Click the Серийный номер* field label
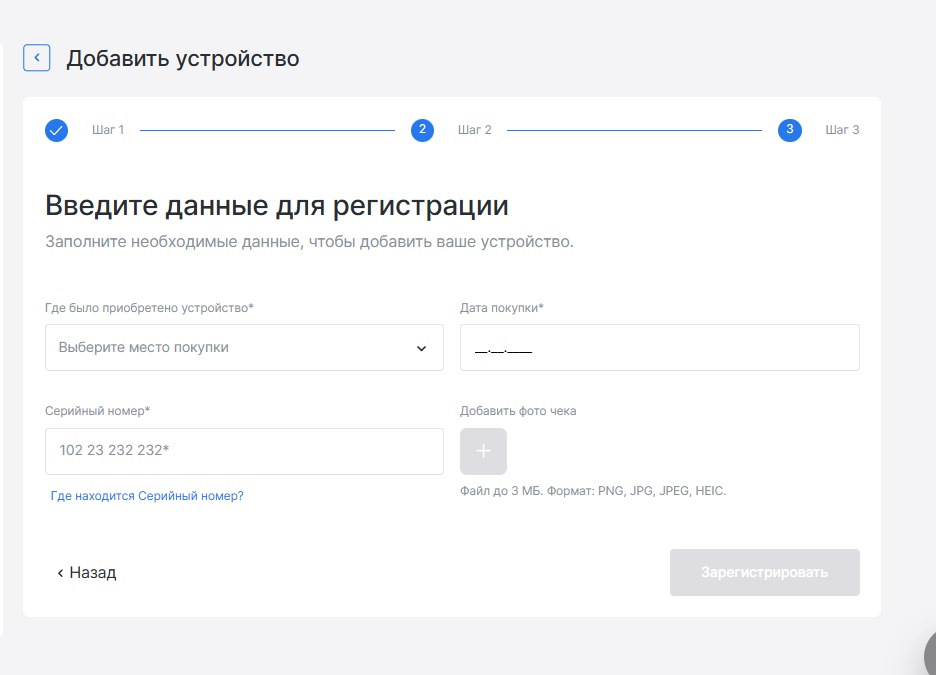The height and width of the screenshot is (675, 936). [x=97, y=411]
